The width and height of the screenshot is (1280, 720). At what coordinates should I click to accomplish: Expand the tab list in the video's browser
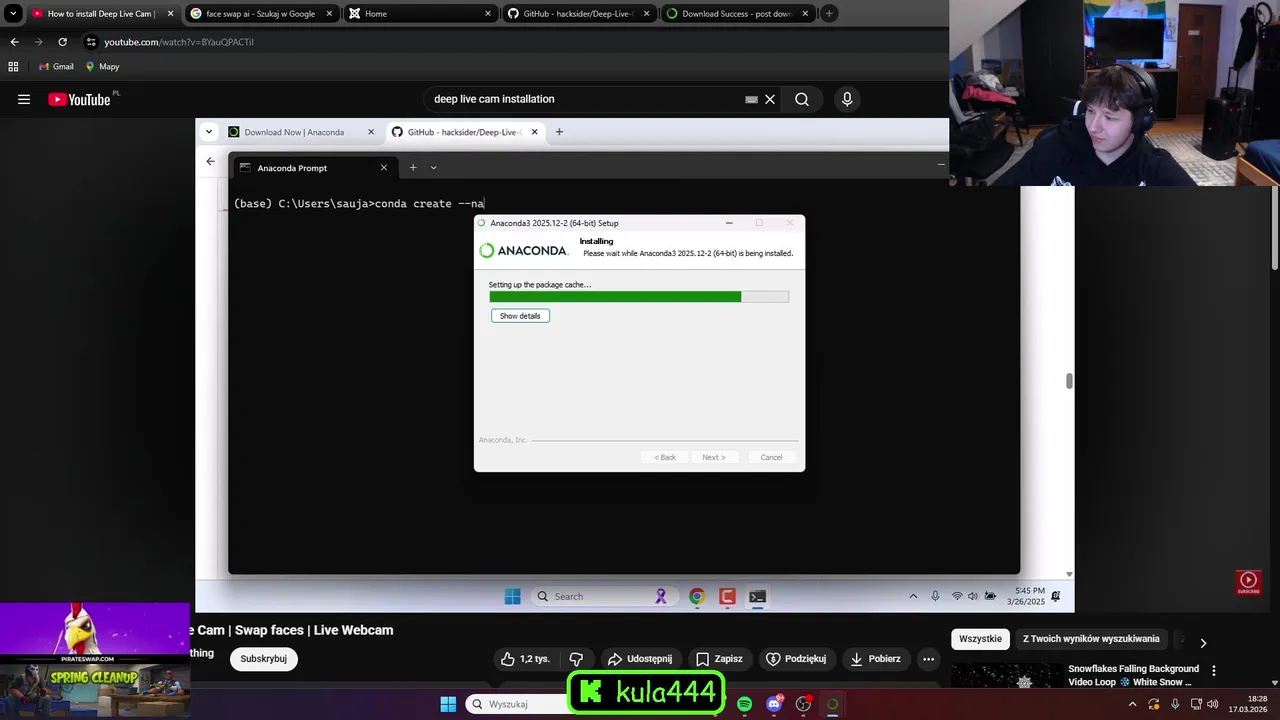[x=209, y=132]
